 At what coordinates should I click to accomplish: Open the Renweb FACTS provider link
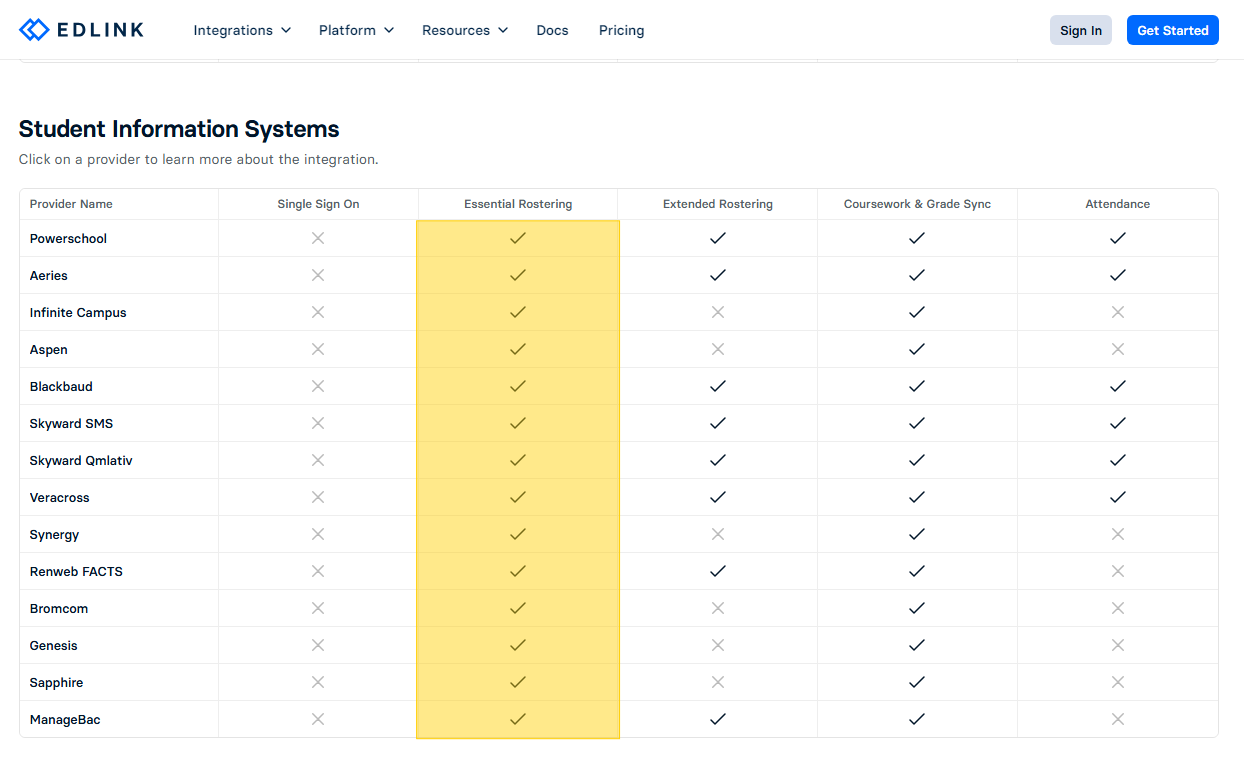pyautogui.click(x=76, y=571)
